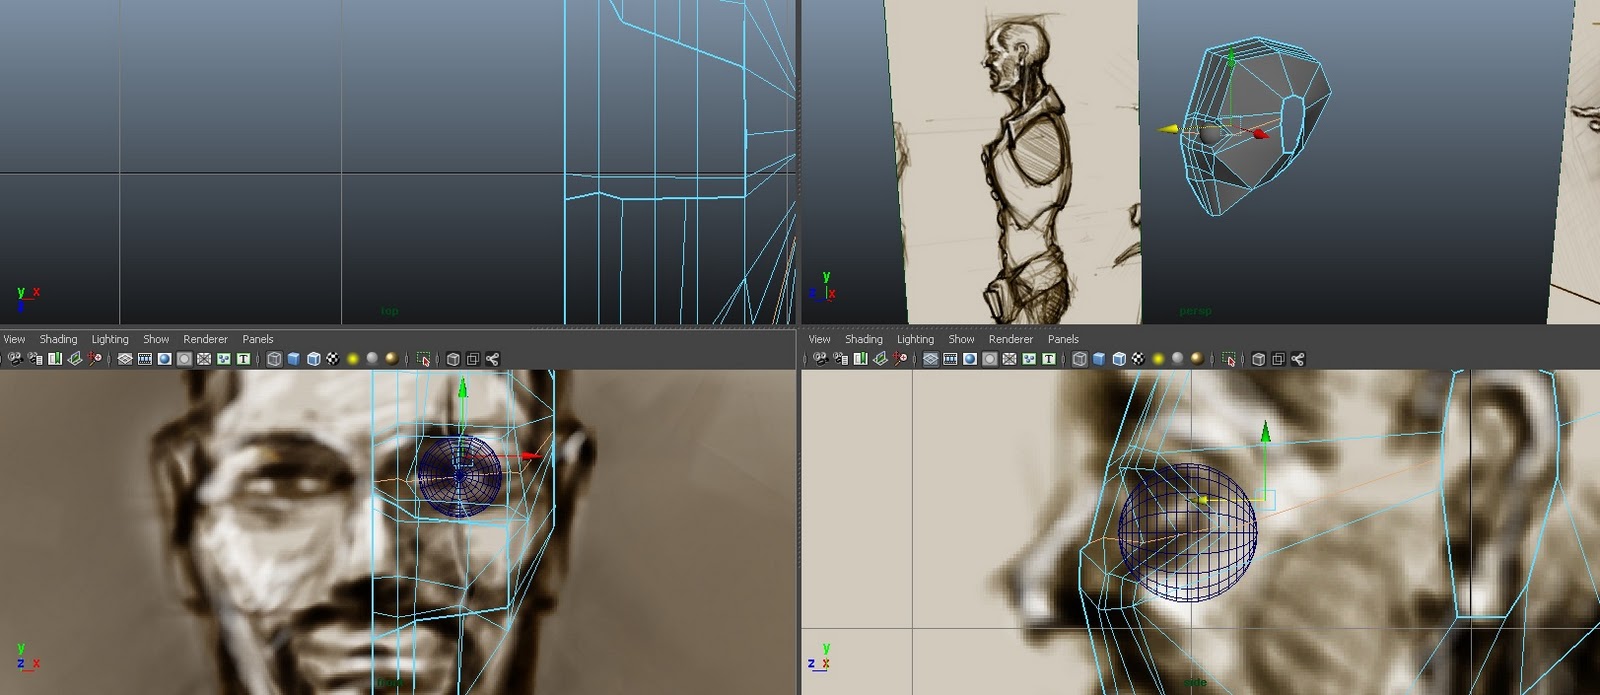Click high quality rendering icon, front view panel

pyautogui.click(x=392, y=359)
